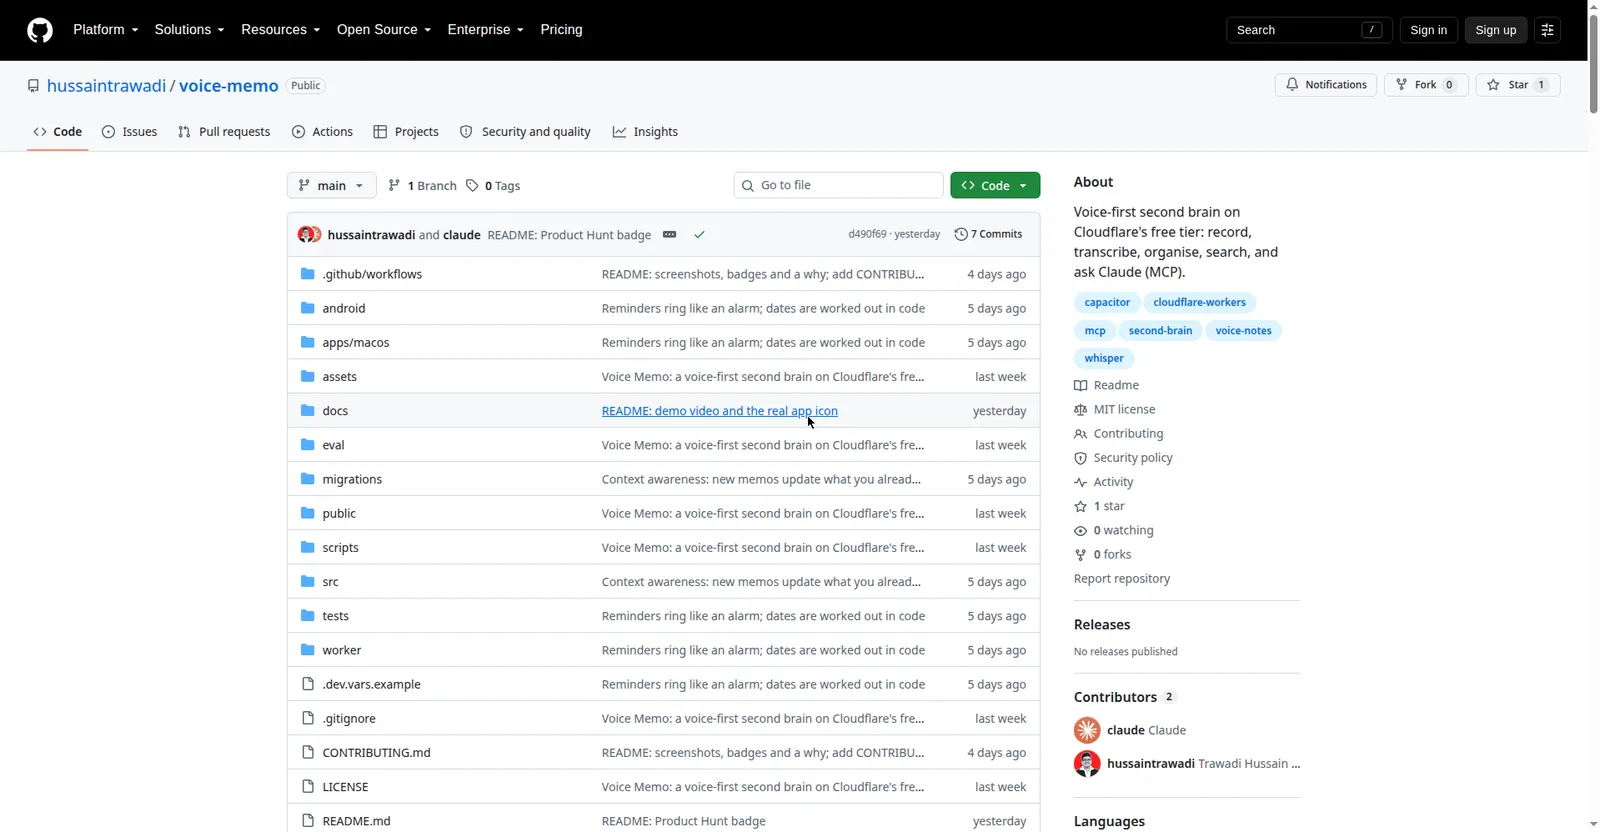Click the green check status icon on latest commit
Screen dimensions: 1600x832
(700, 235)
